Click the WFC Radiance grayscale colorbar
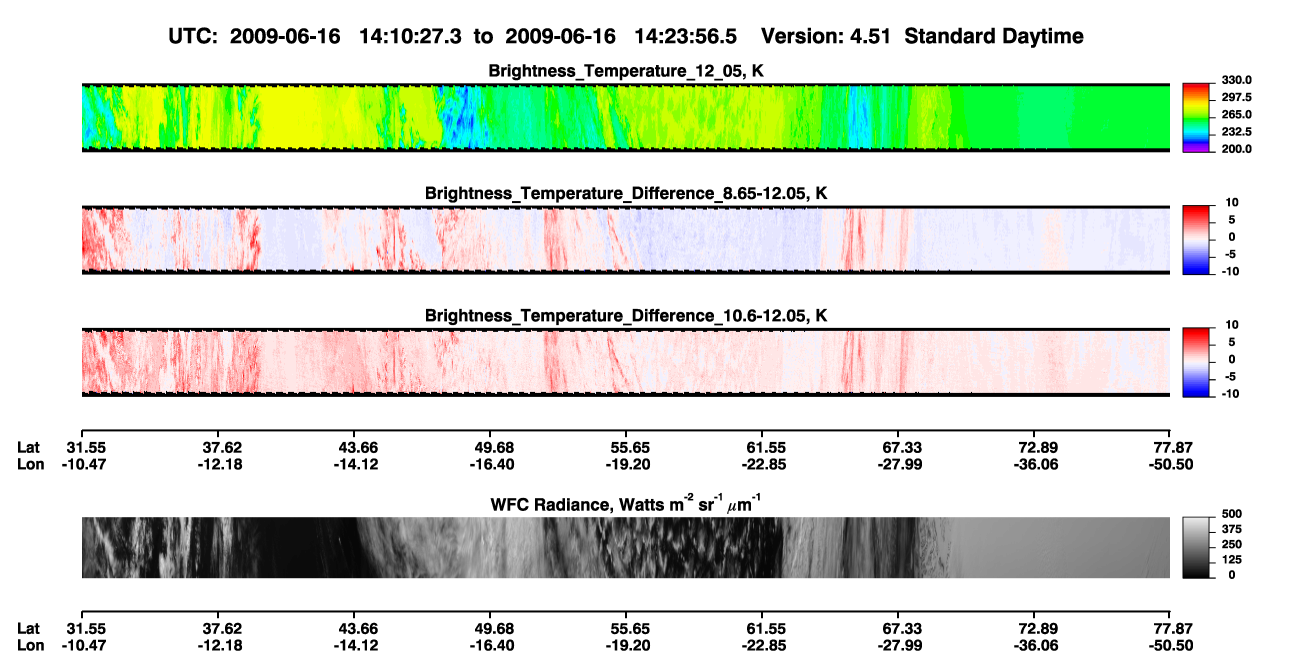 coord(1197,547)
